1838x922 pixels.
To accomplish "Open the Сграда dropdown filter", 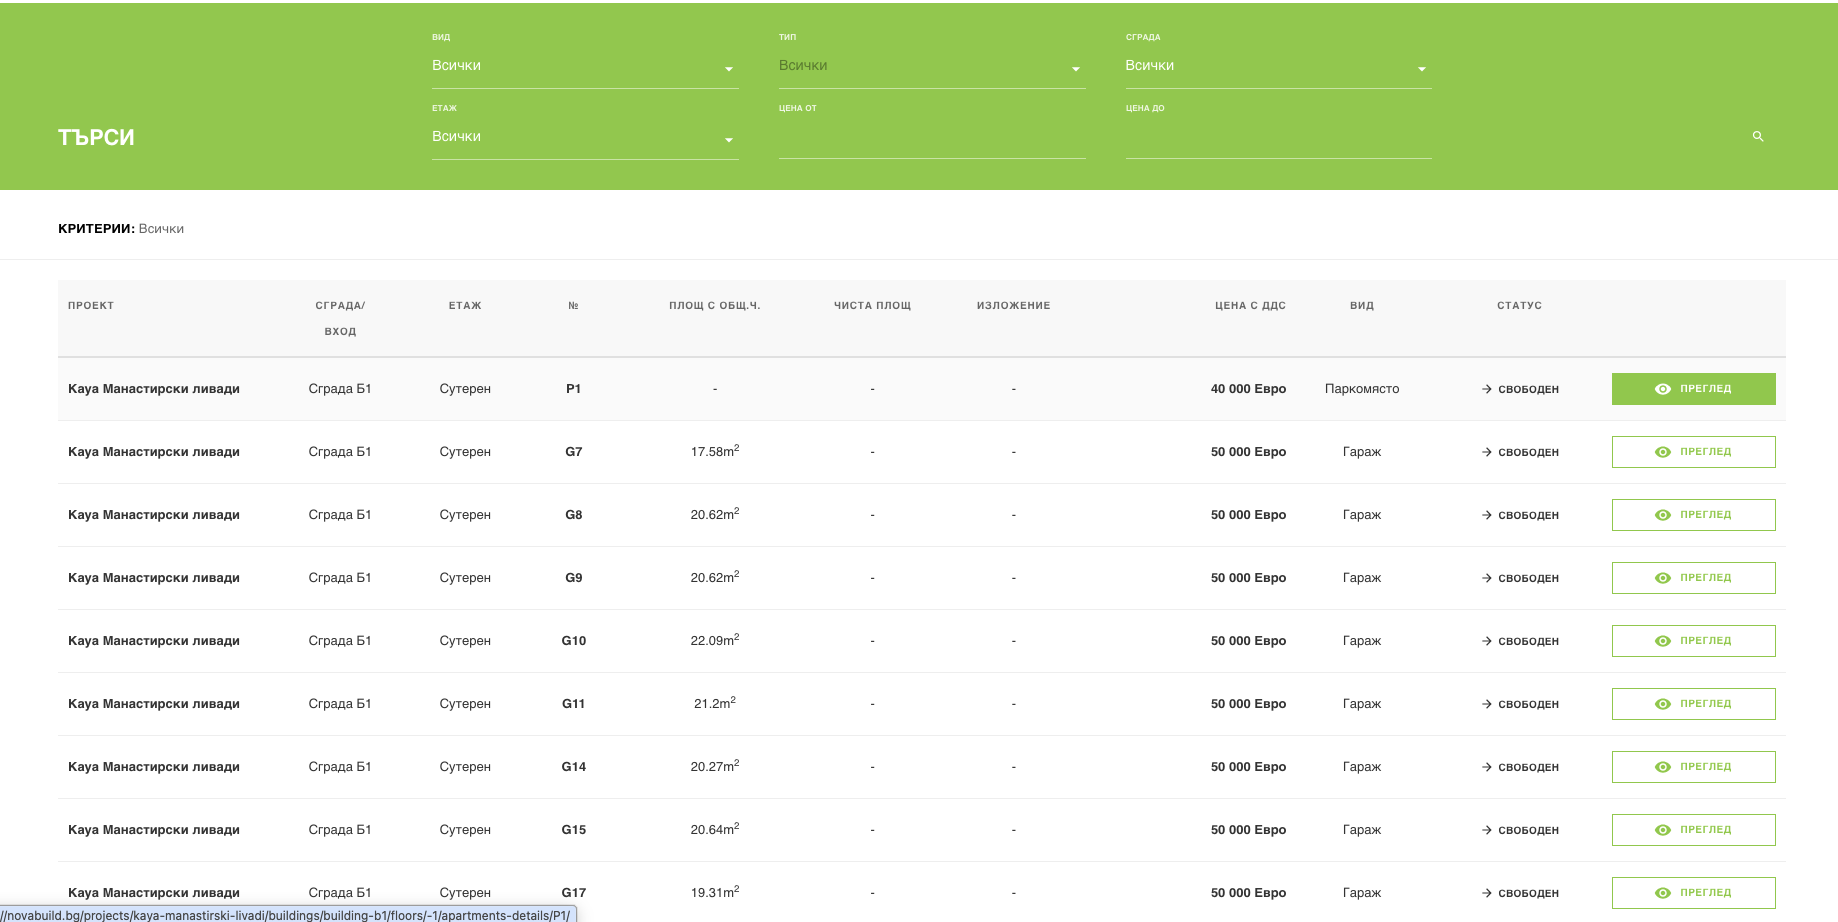I will 1277,67.
